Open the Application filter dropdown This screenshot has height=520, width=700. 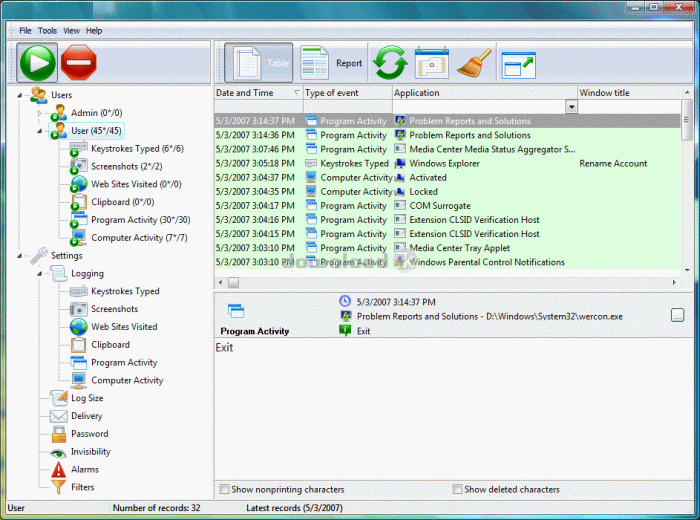[x=571, y=107]
